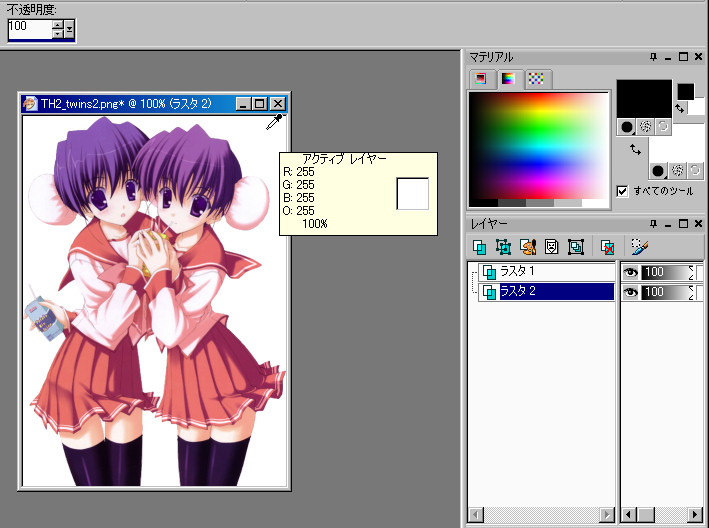Click the ラスタ 1 layer type icon

tap(489, 272)
